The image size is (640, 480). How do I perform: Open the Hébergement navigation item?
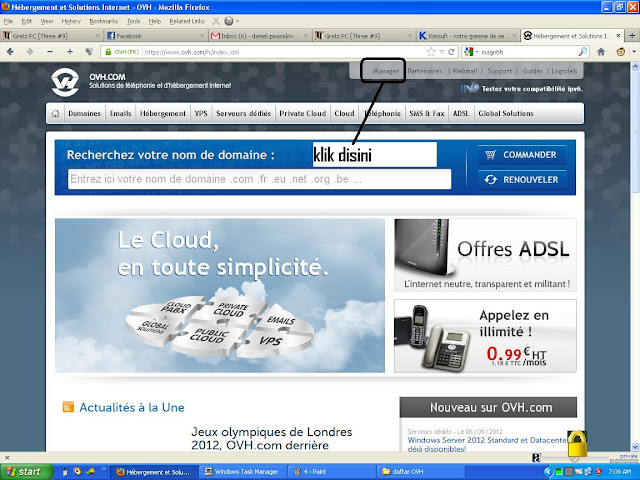163,113
